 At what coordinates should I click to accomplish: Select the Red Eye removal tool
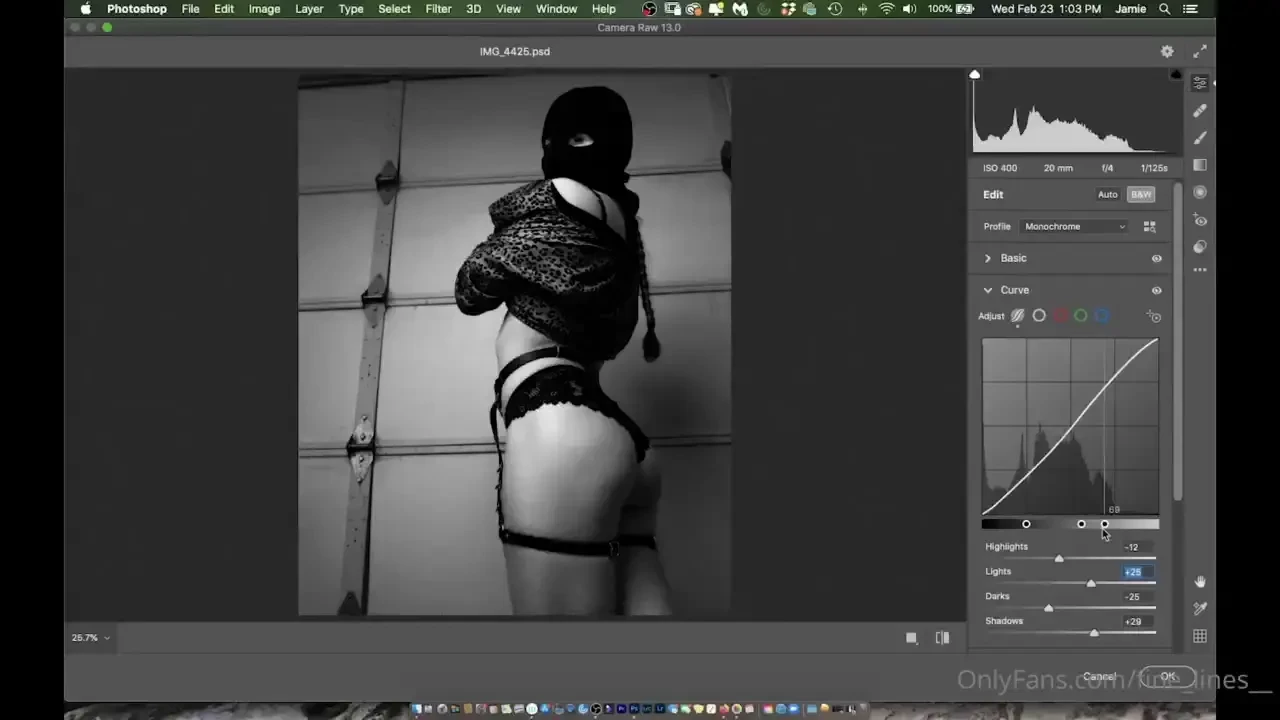point(1200,220)
